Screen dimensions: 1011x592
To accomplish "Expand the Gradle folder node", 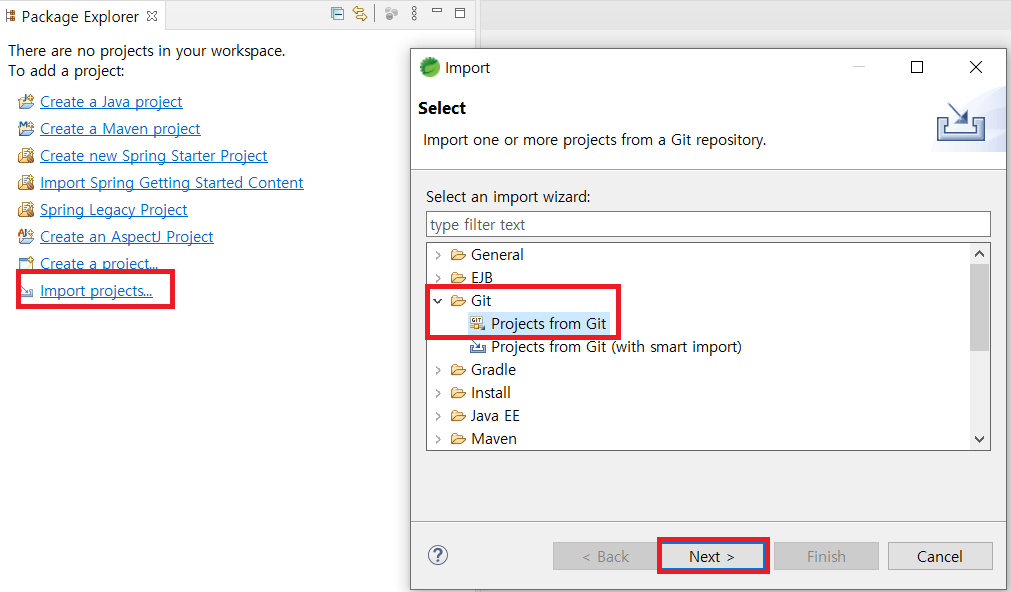I will 438,370.
